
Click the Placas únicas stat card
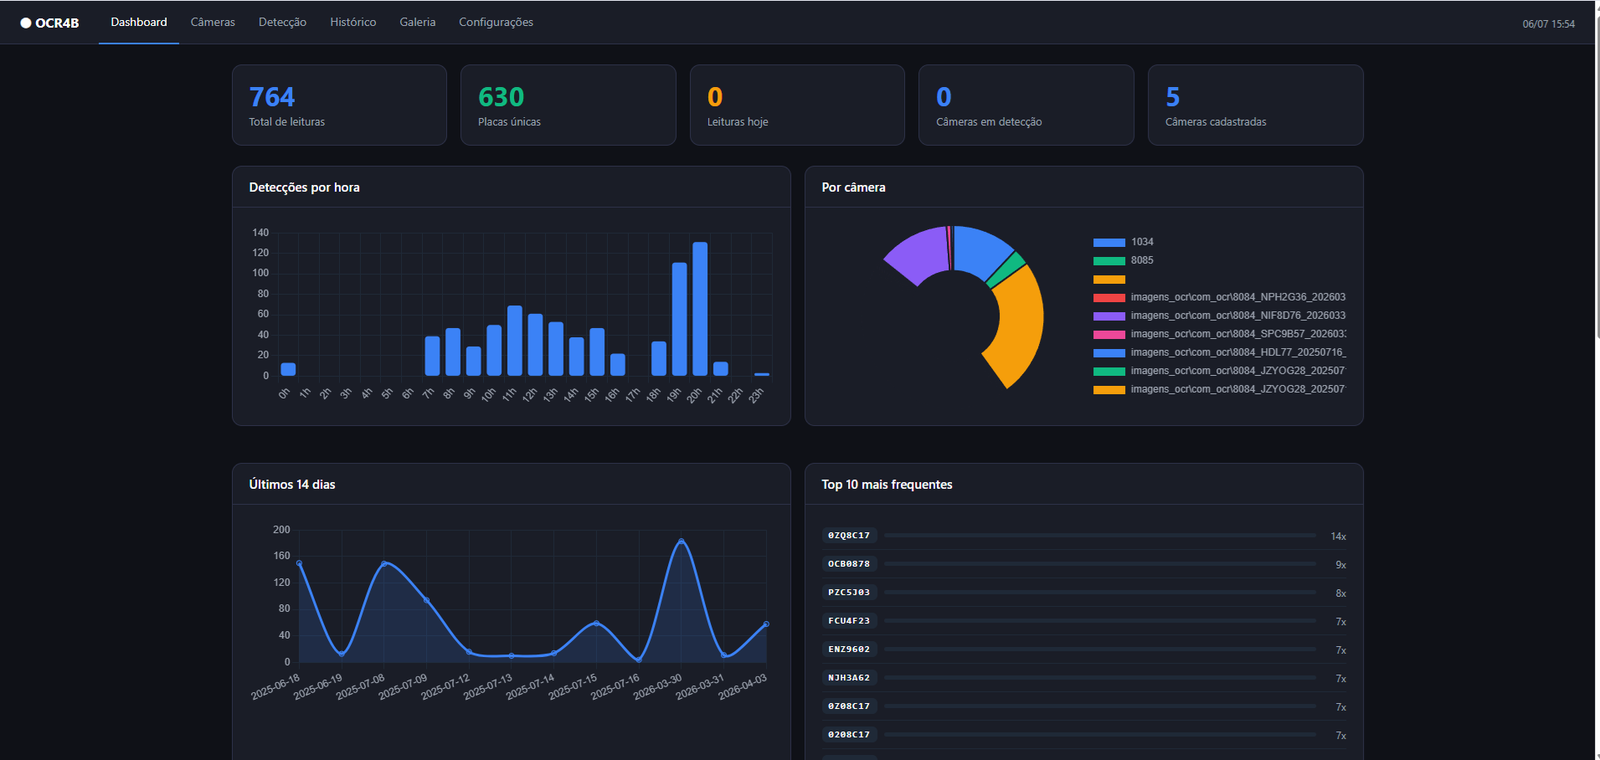[x=568, y=105]
